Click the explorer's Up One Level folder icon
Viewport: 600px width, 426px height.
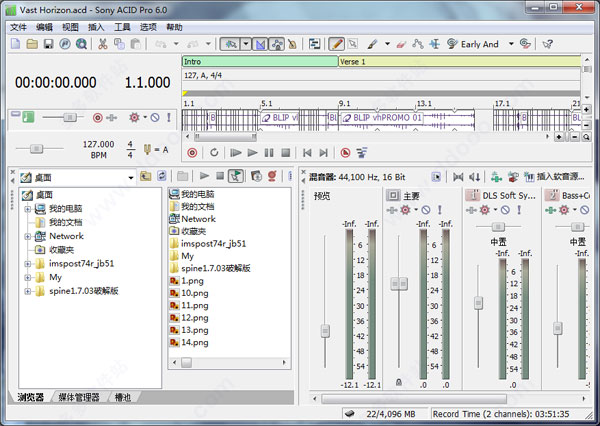click(146, 177)
